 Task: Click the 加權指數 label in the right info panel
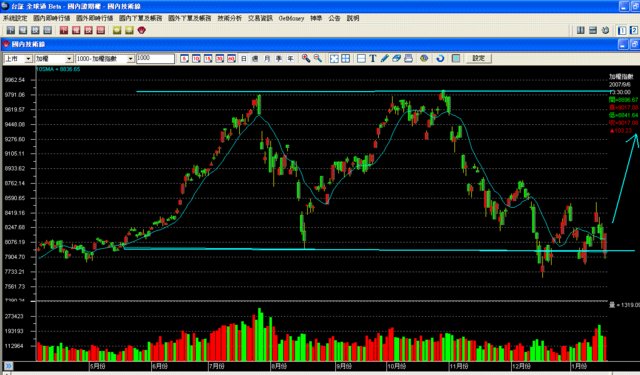(x=621, y=76)
